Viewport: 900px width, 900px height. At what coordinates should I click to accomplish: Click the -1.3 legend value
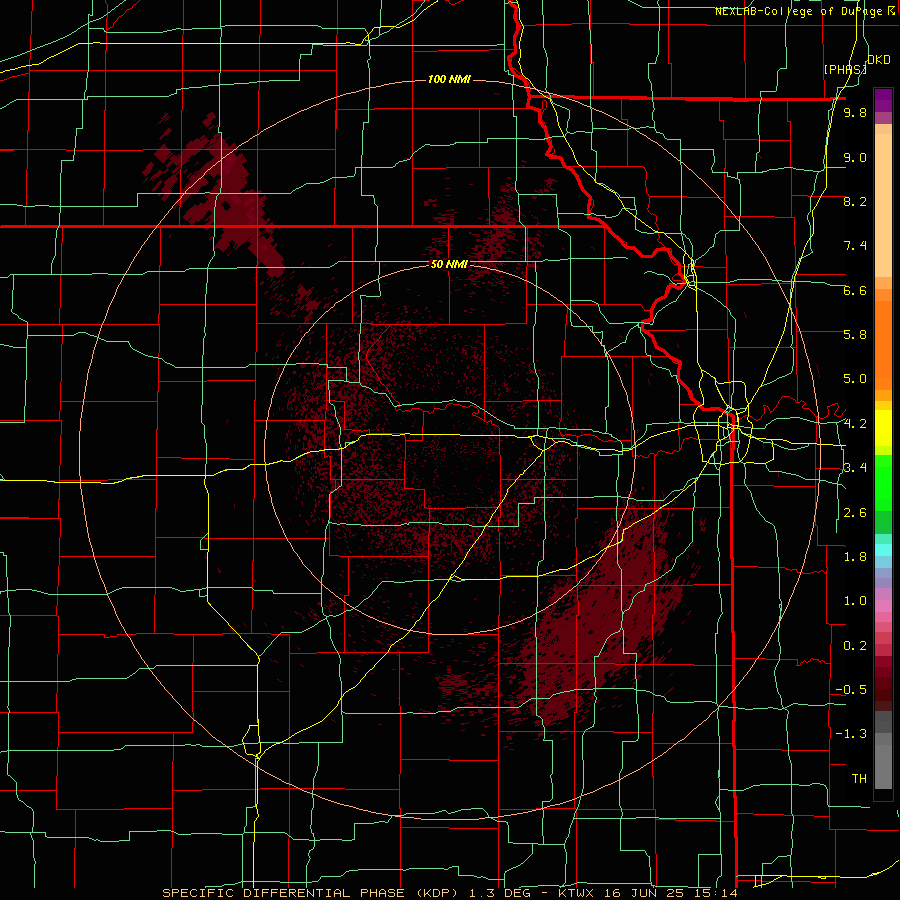(x=851, y=734)
